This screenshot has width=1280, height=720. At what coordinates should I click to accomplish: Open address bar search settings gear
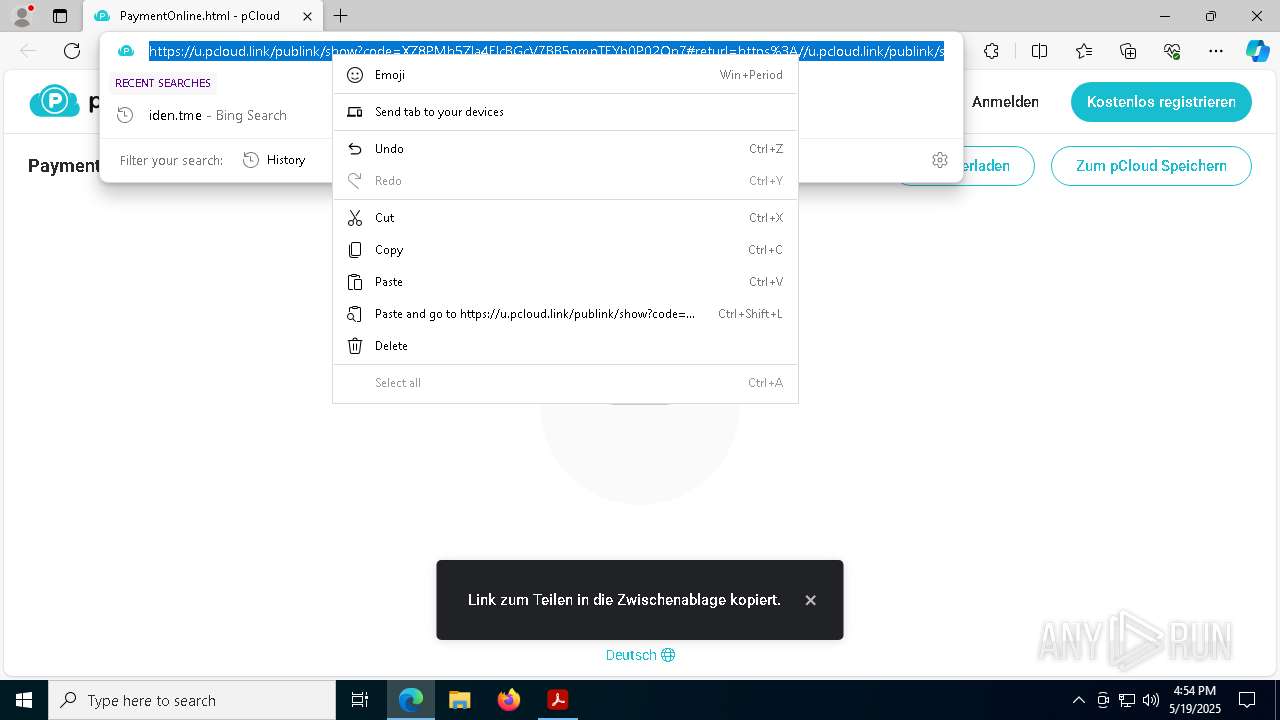(940, 160)
